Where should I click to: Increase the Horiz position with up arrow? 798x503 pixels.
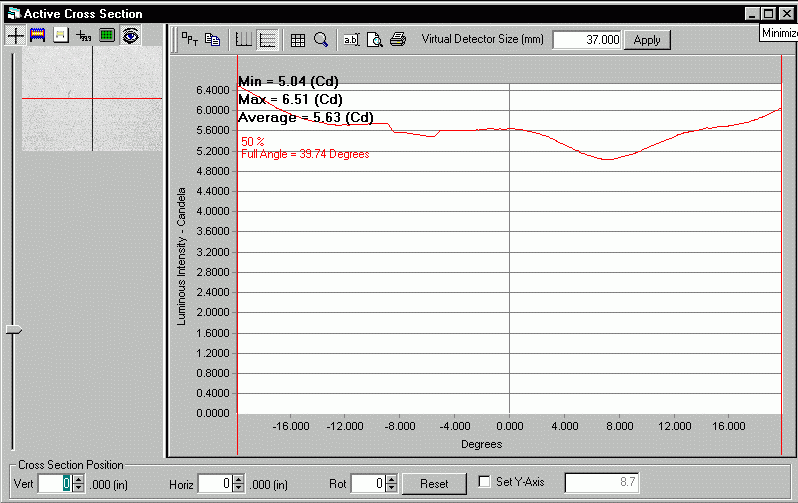238,479
